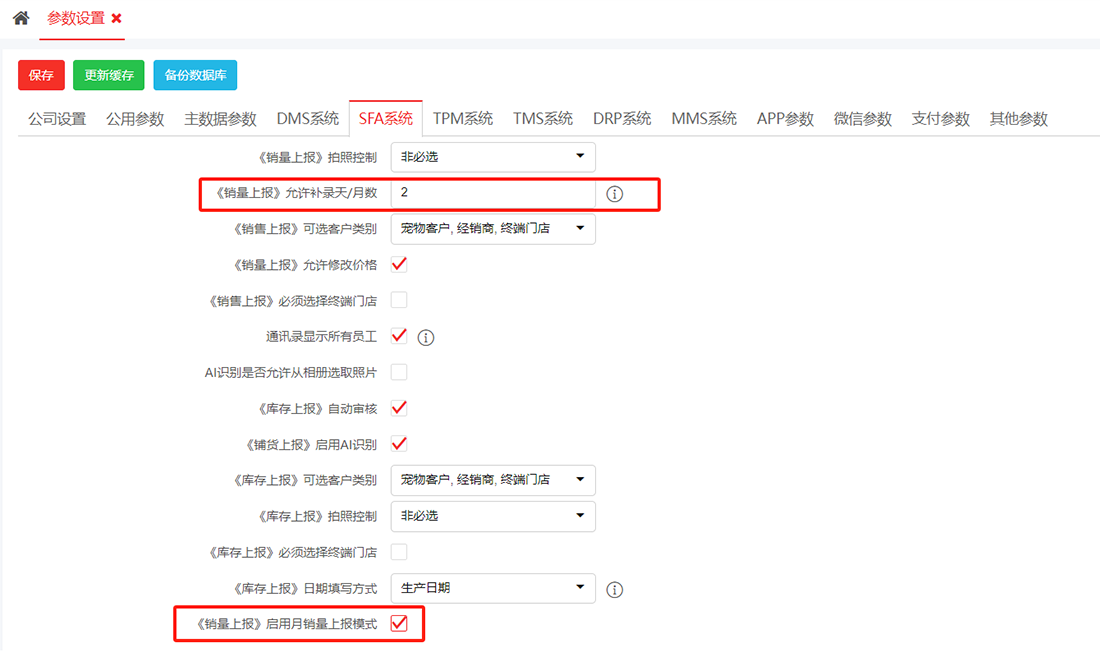Click info icon beside 日期填写方式 dropdown
Screen dimensions: 1100x660
pyautogui.click(x=615, y=590)
